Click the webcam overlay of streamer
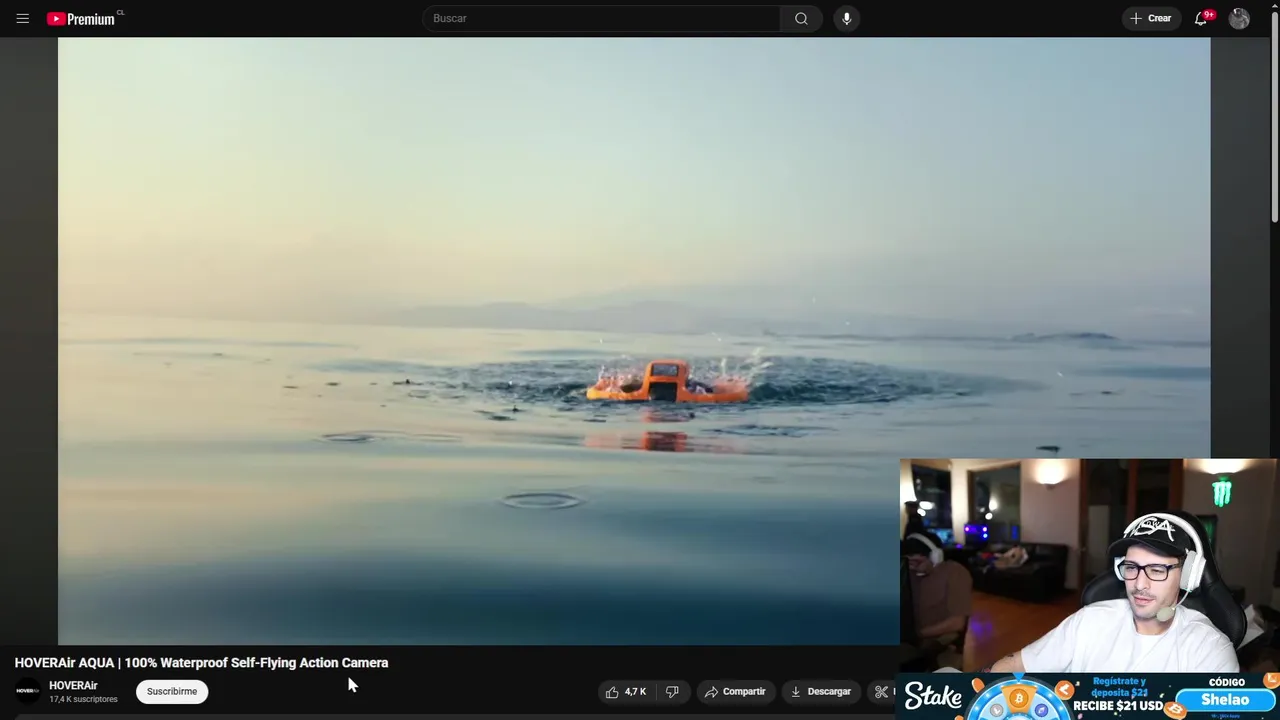1280x720 pixels. pos(1089,566)
